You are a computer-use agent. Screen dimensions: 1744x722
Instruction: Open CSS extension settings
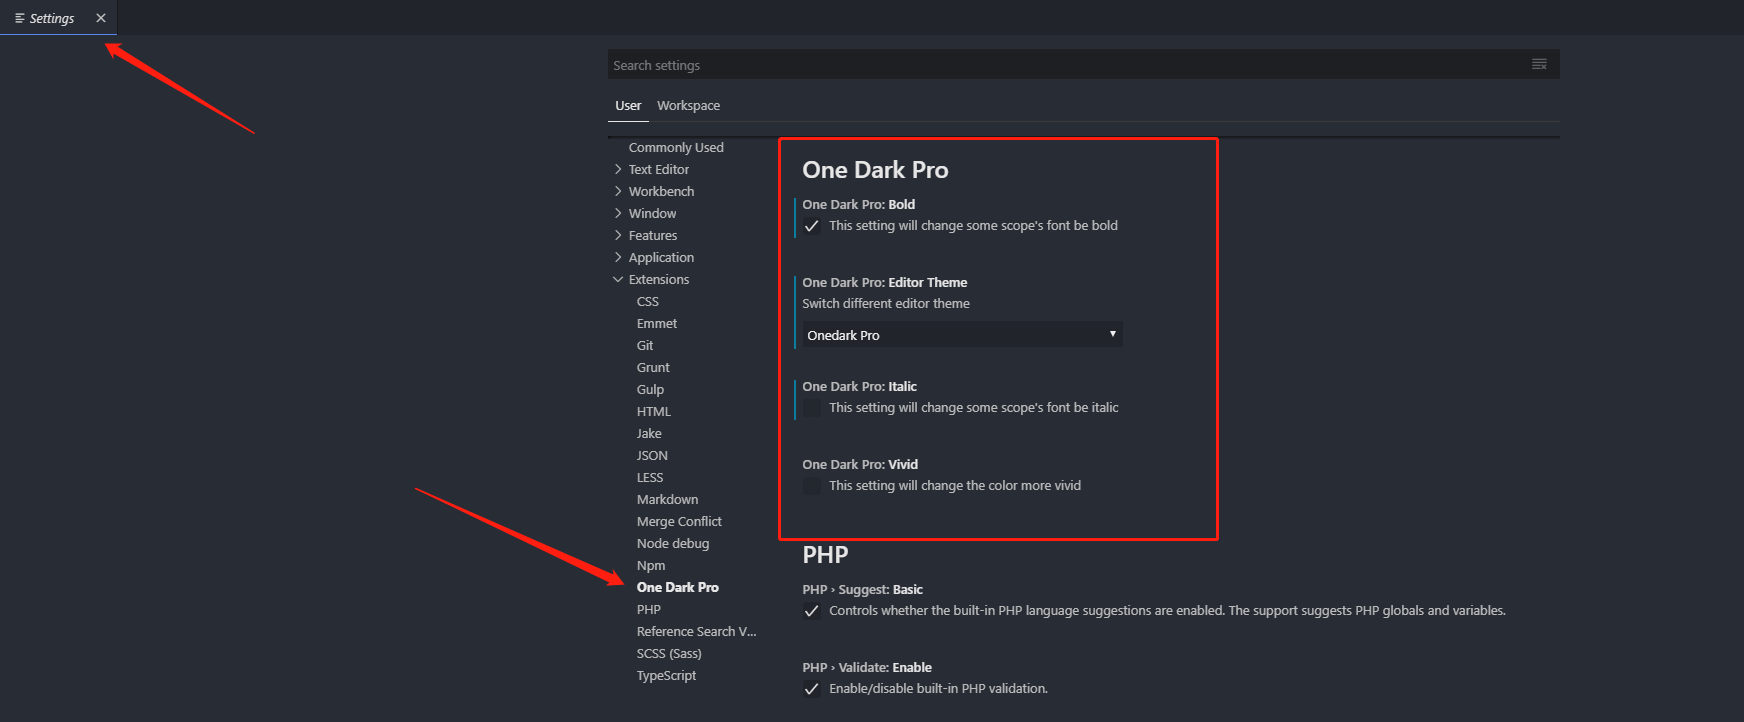coord(648,301)
